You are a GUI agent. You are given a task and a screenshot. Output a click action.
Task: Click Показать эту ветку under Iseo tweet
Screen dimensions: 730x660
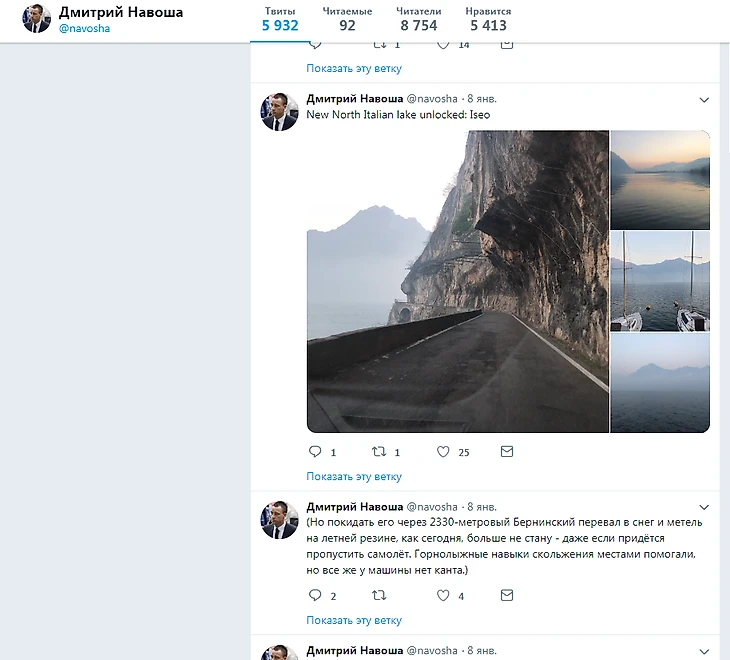(354, 476)
